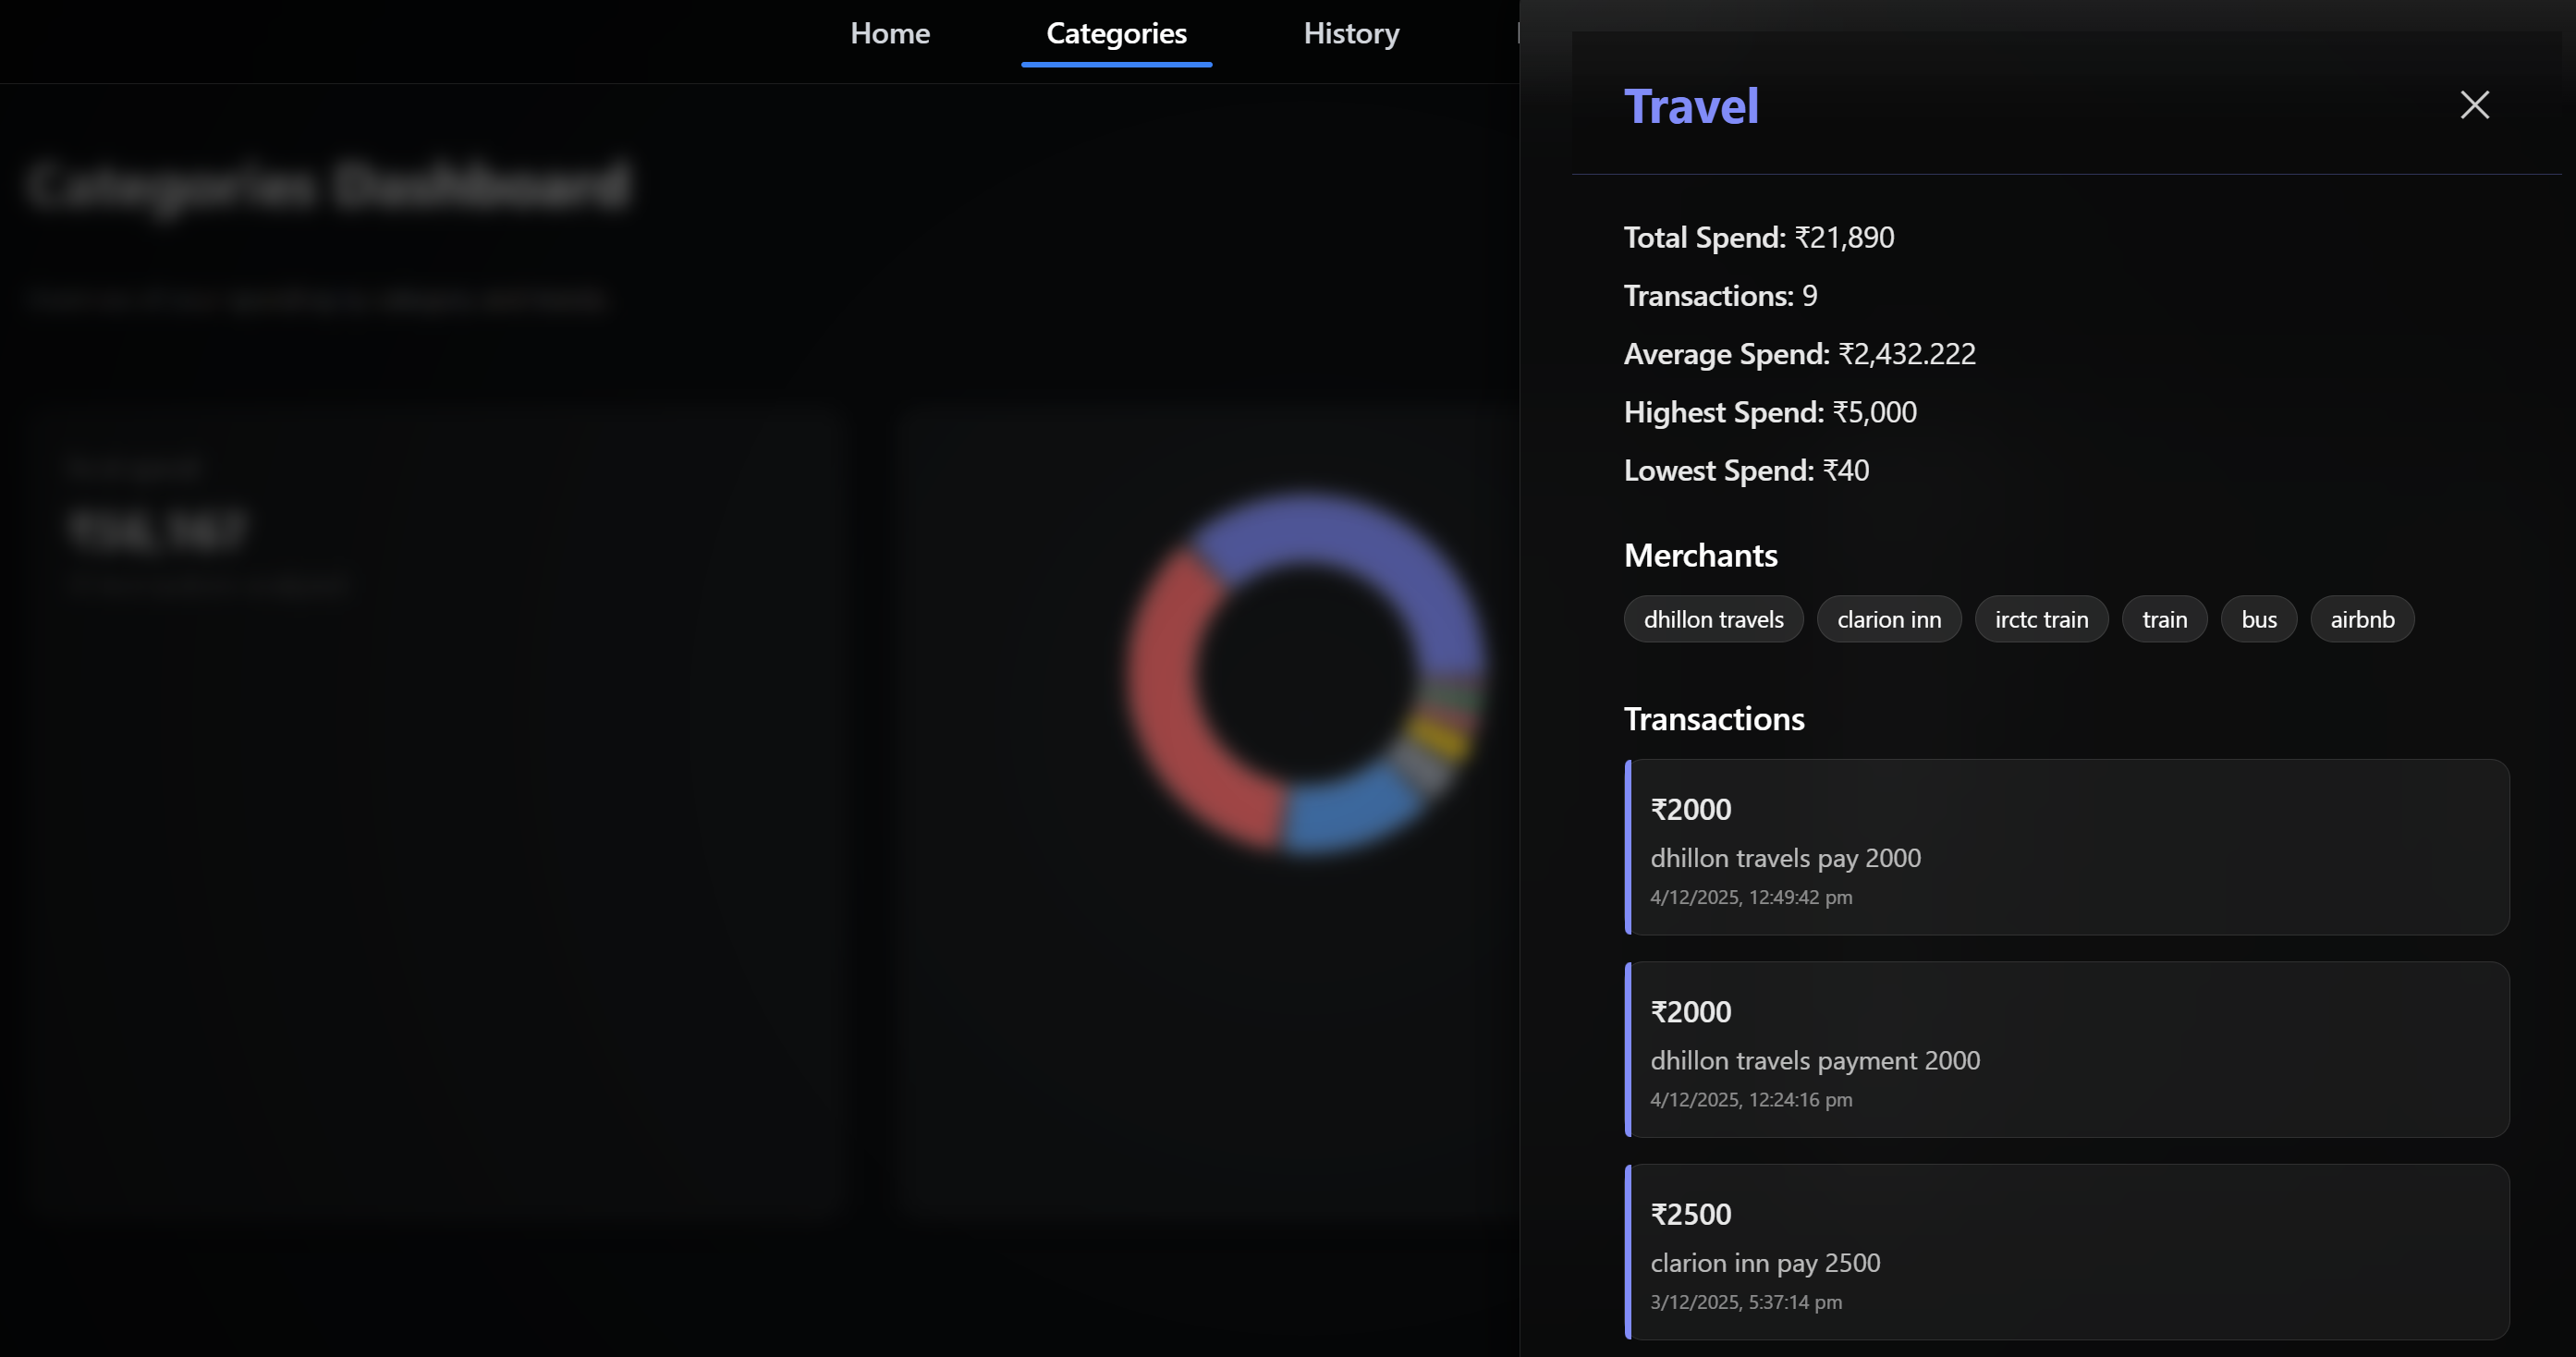Image resolution: width=2576 pixels, height=1357 pixels.
Task: Click the Total Spend ₹21,890 line
Action: click(1759, 237)
